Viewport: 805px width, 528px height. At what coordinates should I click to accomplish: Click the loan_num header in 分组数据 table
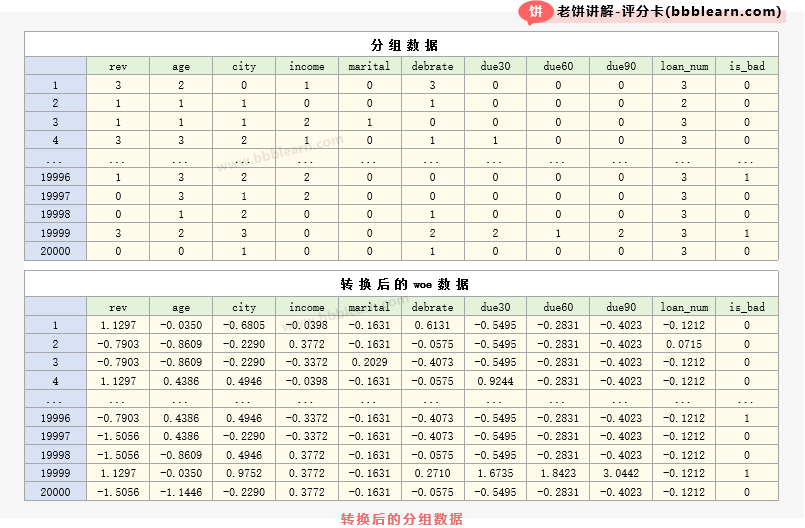point(684,66)
